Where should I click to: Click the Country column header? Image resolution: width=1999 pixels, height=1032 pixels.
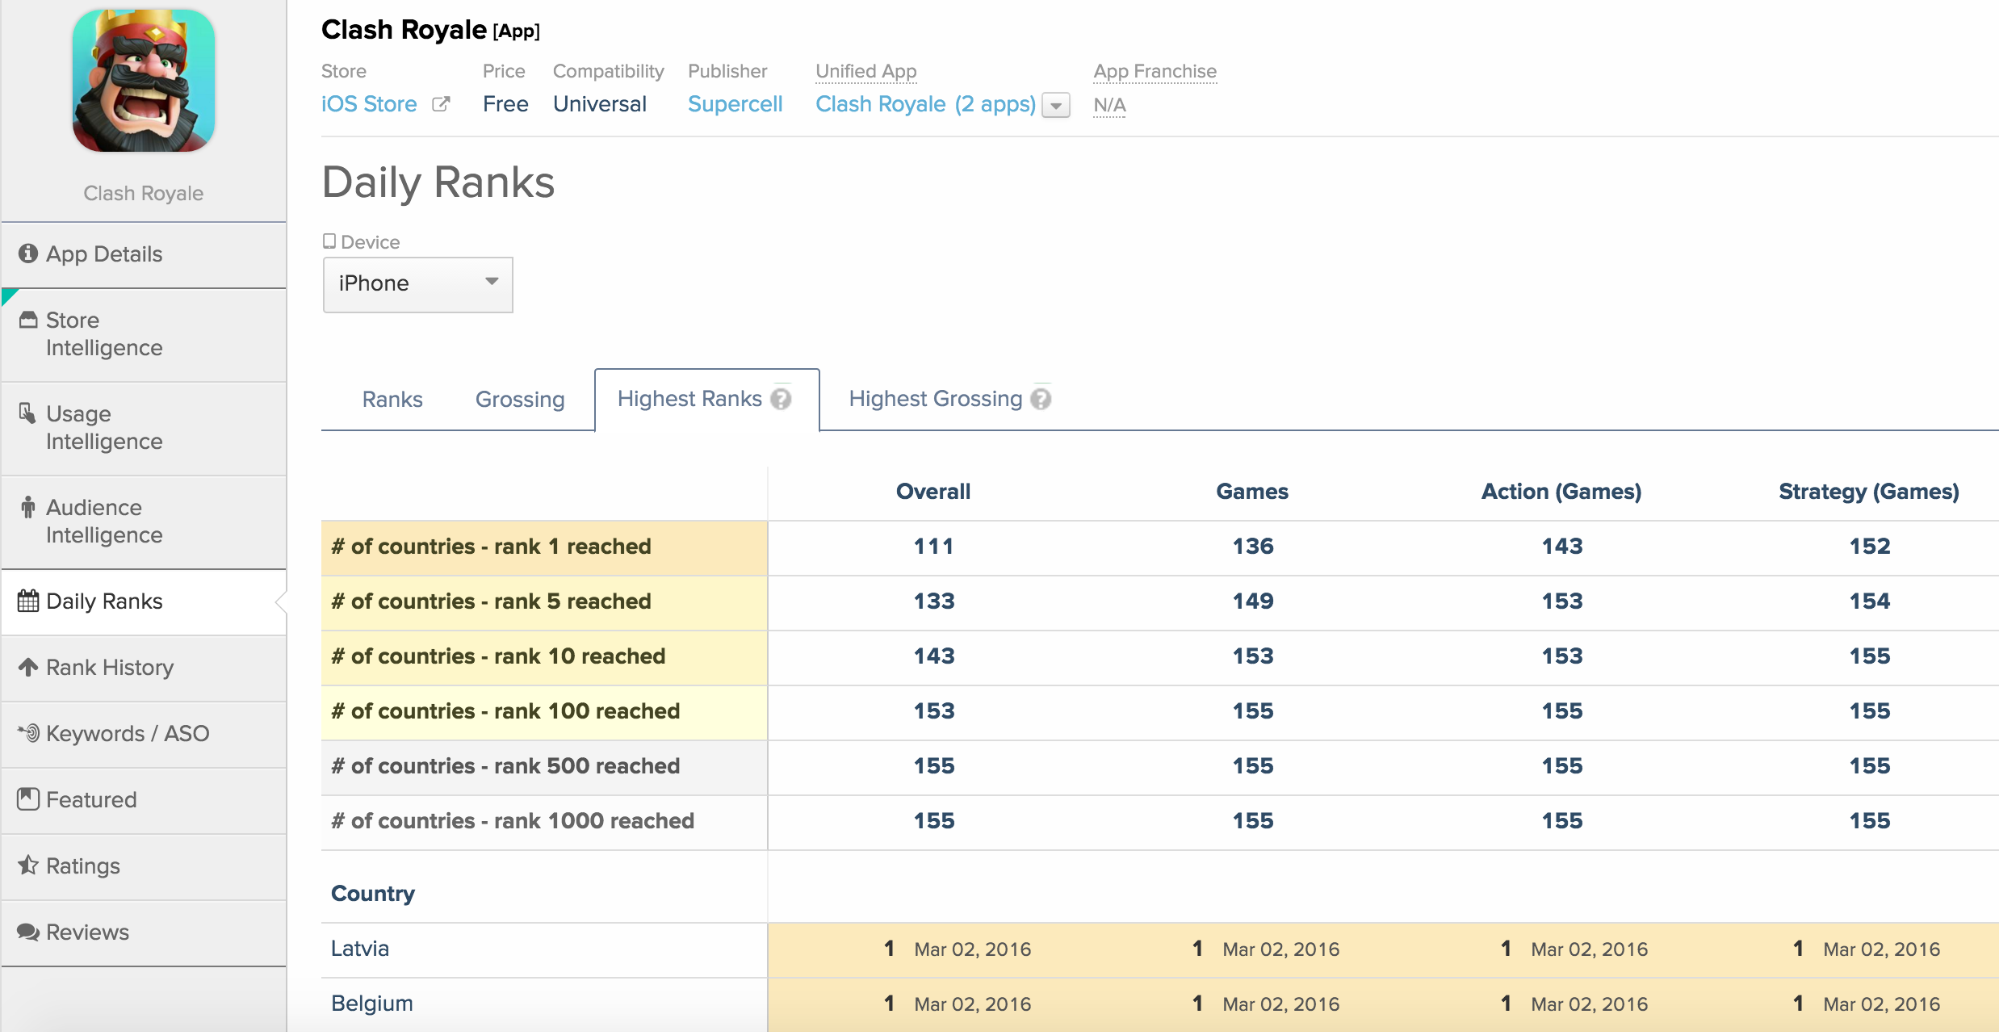373,894
